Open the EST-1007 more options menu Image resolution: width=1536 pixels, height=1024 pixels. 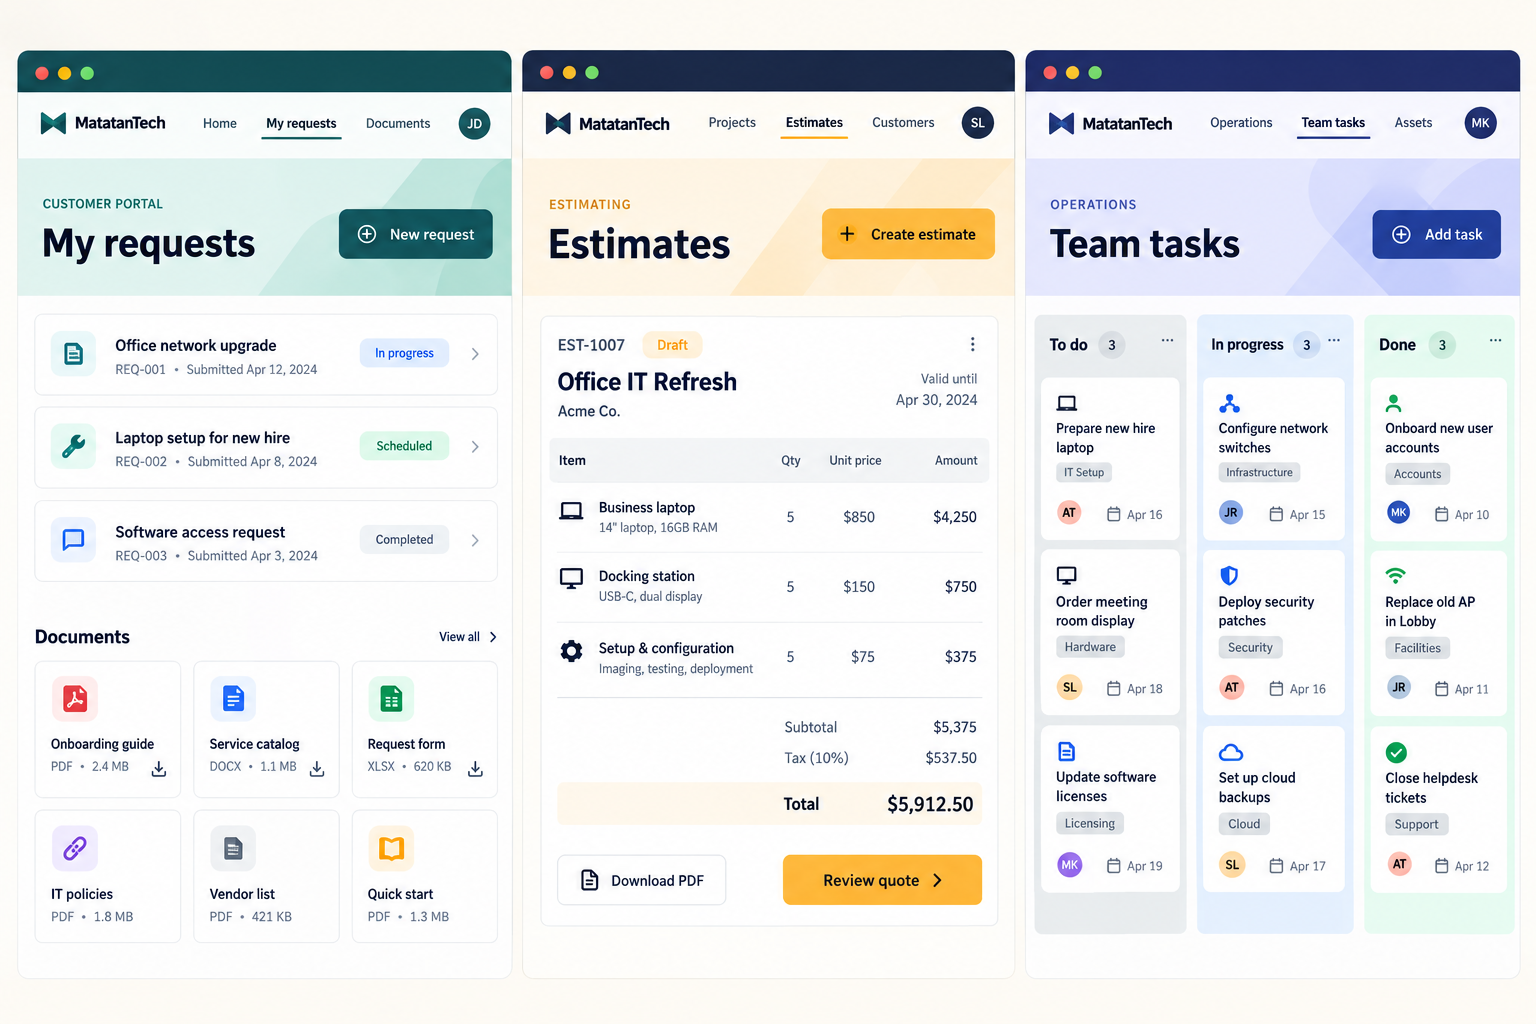tap(972, 344)
